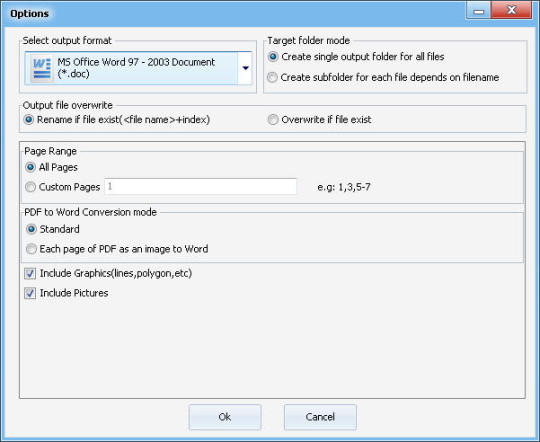Click MS Office Word 97 - 2003 Document text
This screenshot has height=442, width=540.
[x=136, y=68]
